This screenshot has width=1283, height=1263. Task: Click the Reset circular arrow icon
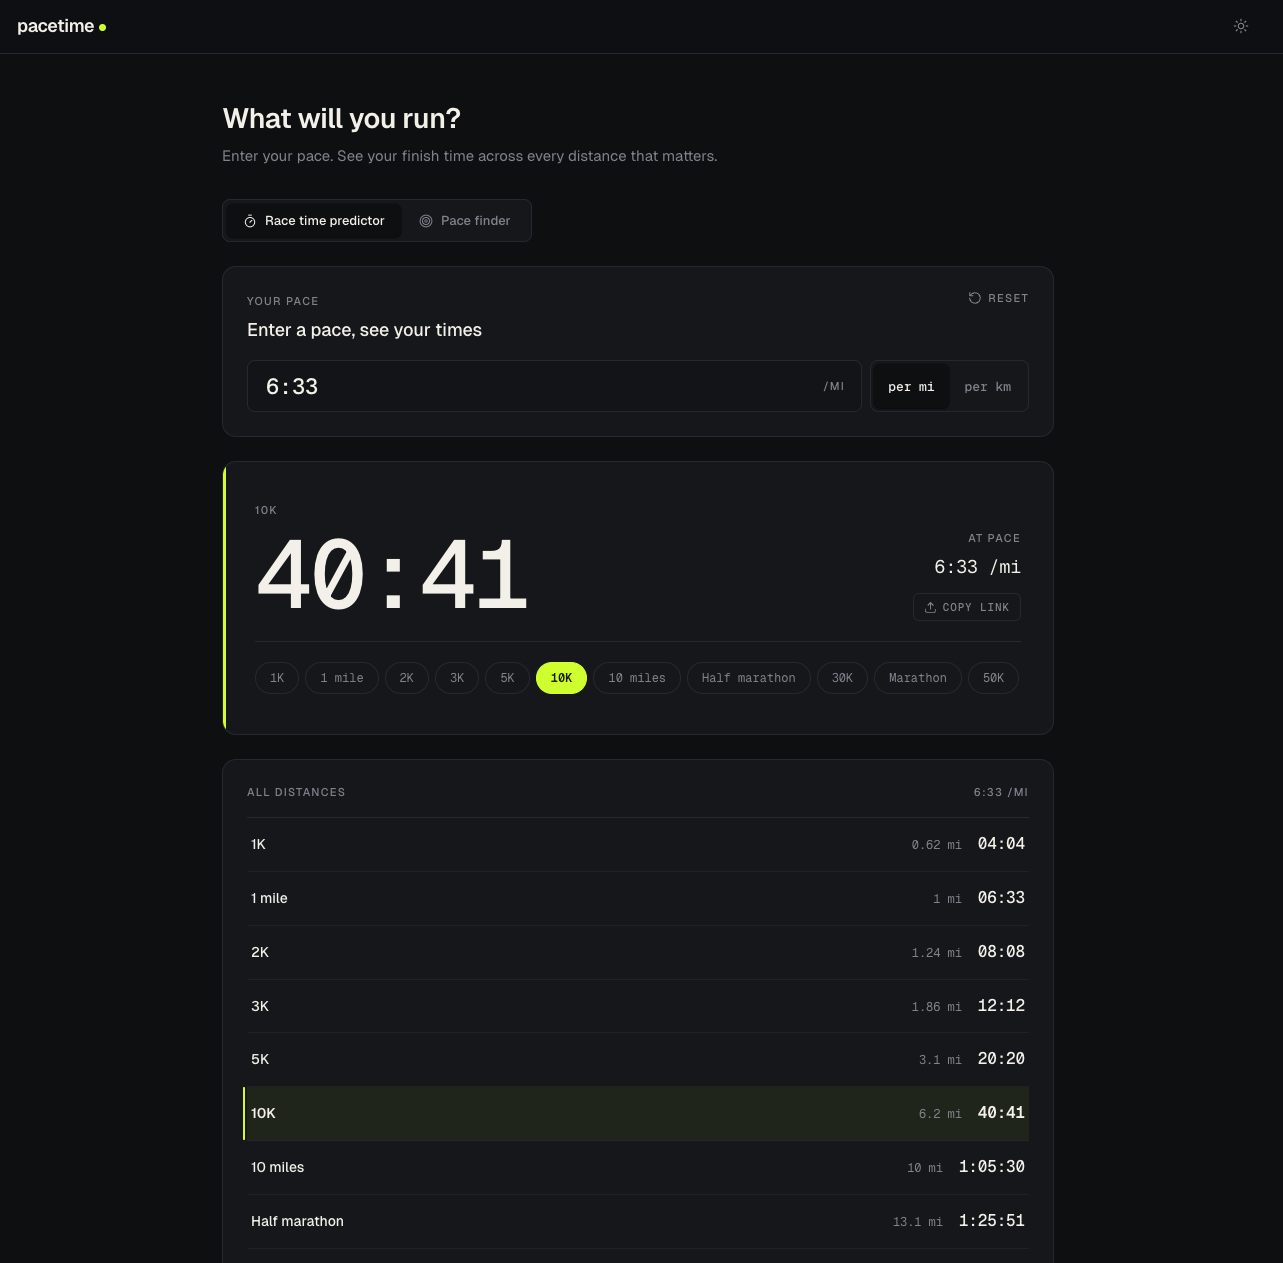(975, 298)
